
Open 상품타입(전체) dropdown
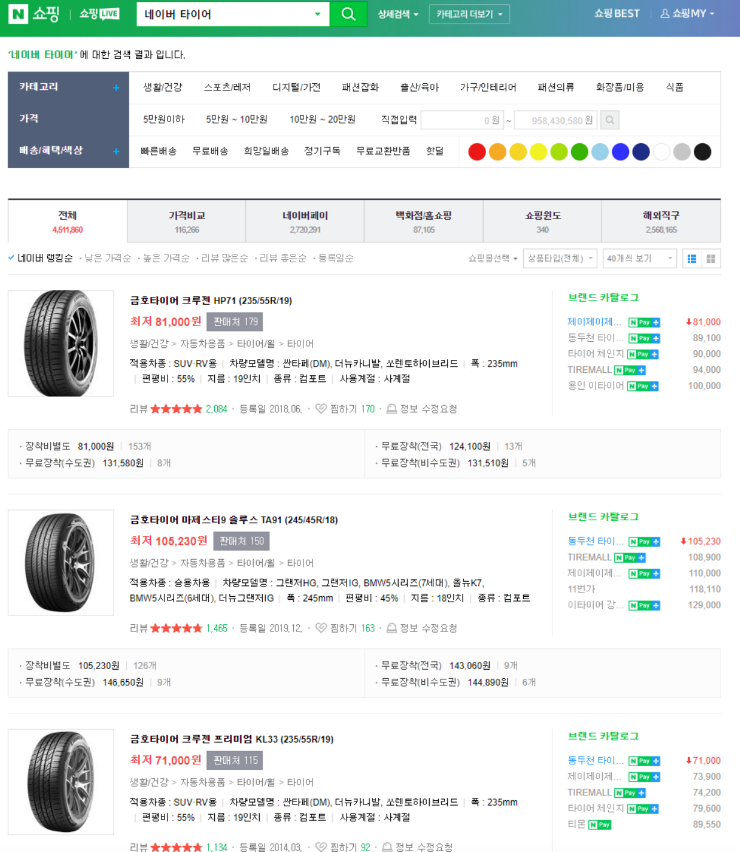(560, 259)
